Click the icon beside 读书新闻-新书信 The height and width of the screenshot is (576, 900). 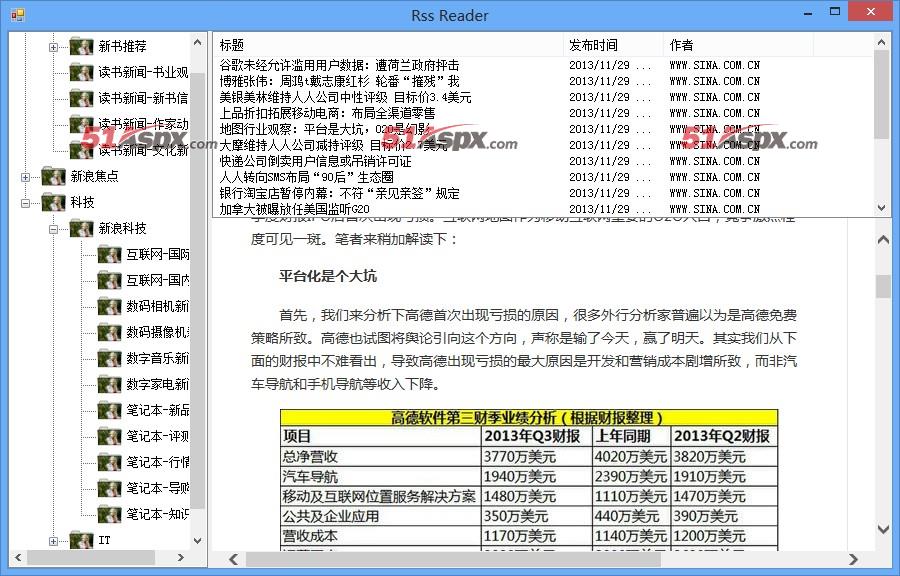pyautogui.click(x=82, y=98)
